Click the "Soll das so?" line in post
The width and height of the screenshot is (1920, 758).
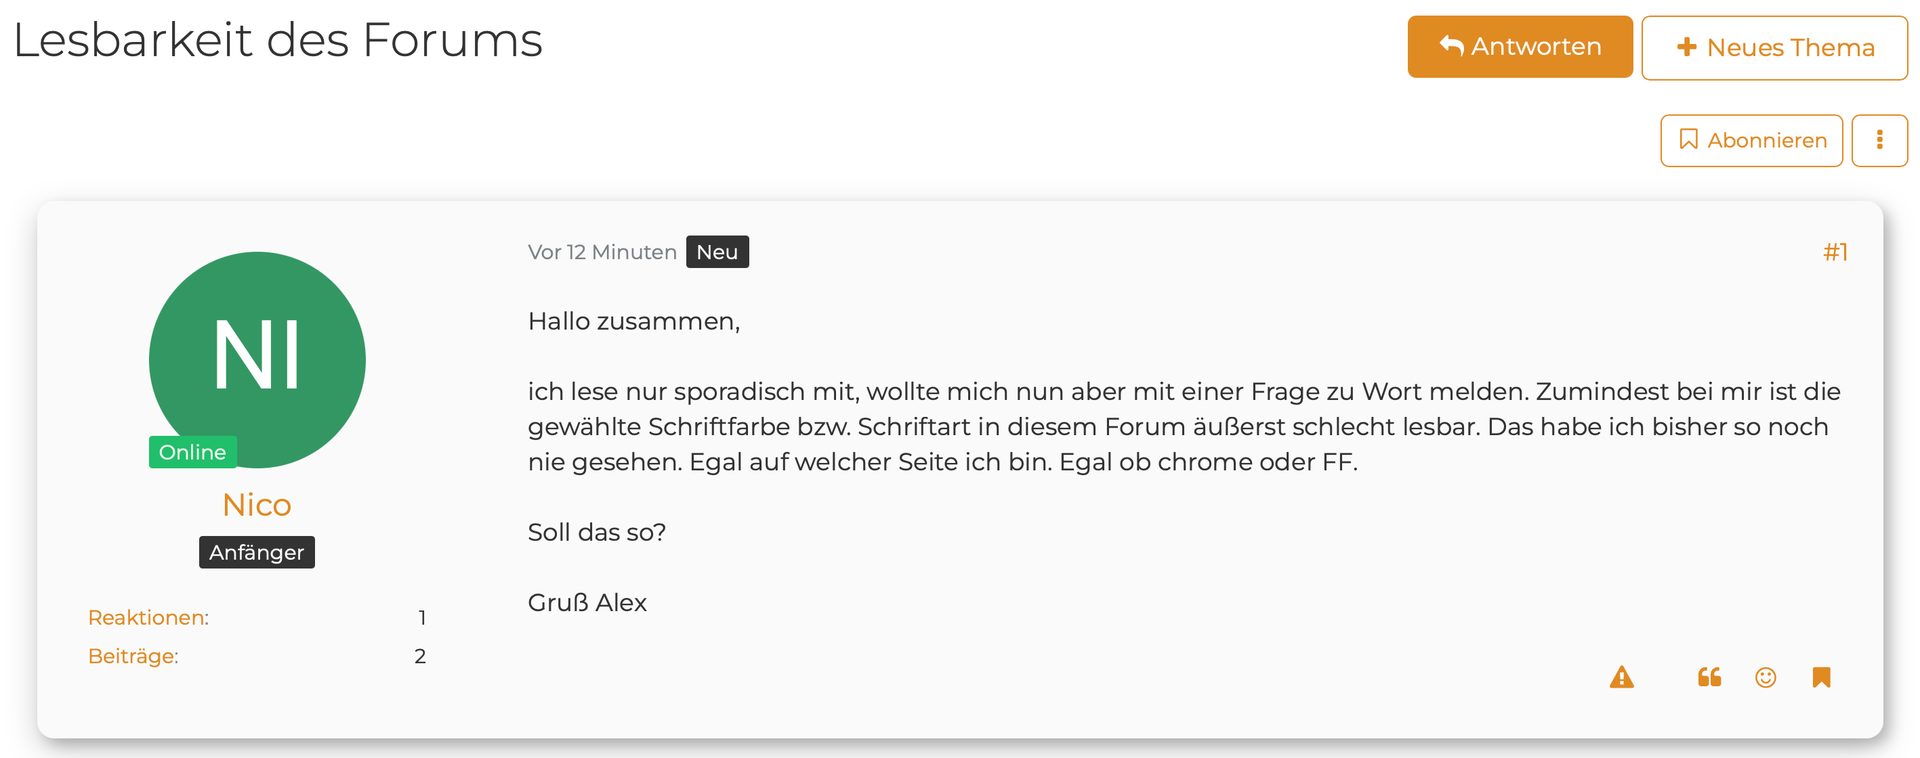(x=597, y=532)
